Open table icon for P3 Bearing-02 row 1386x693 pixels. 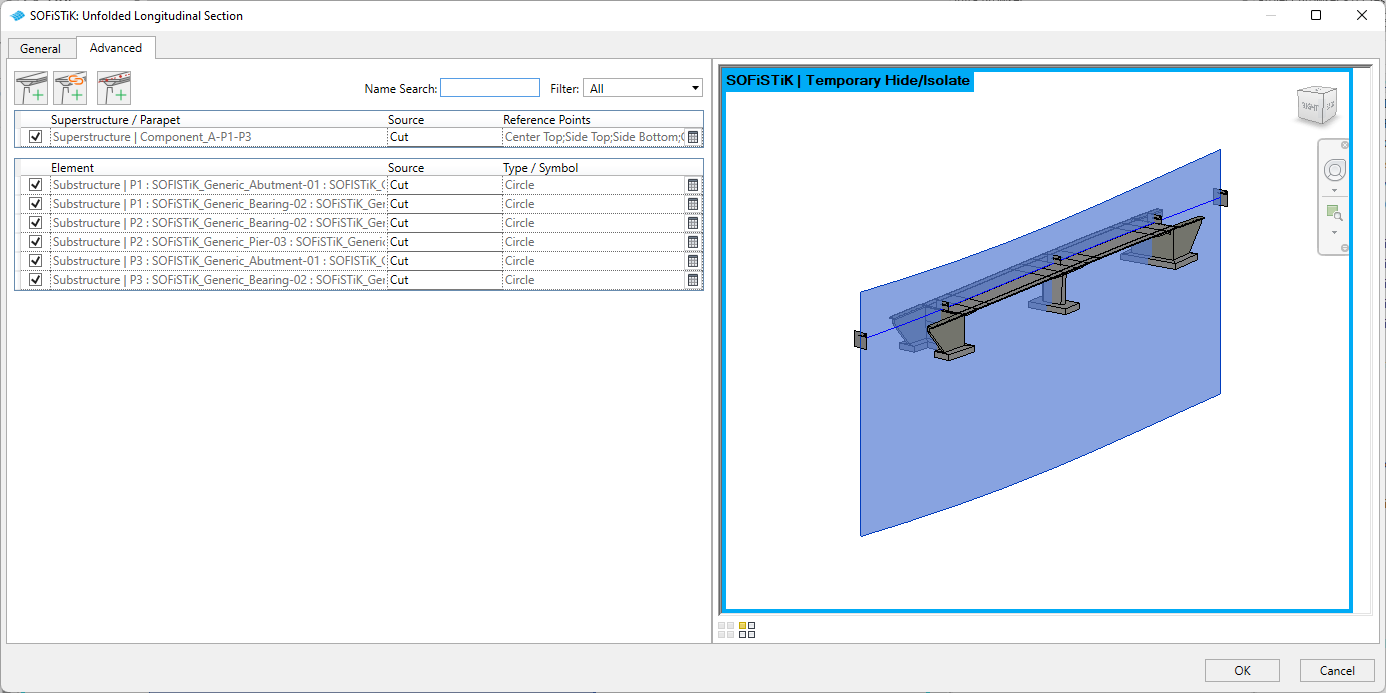tap(692, 280)
